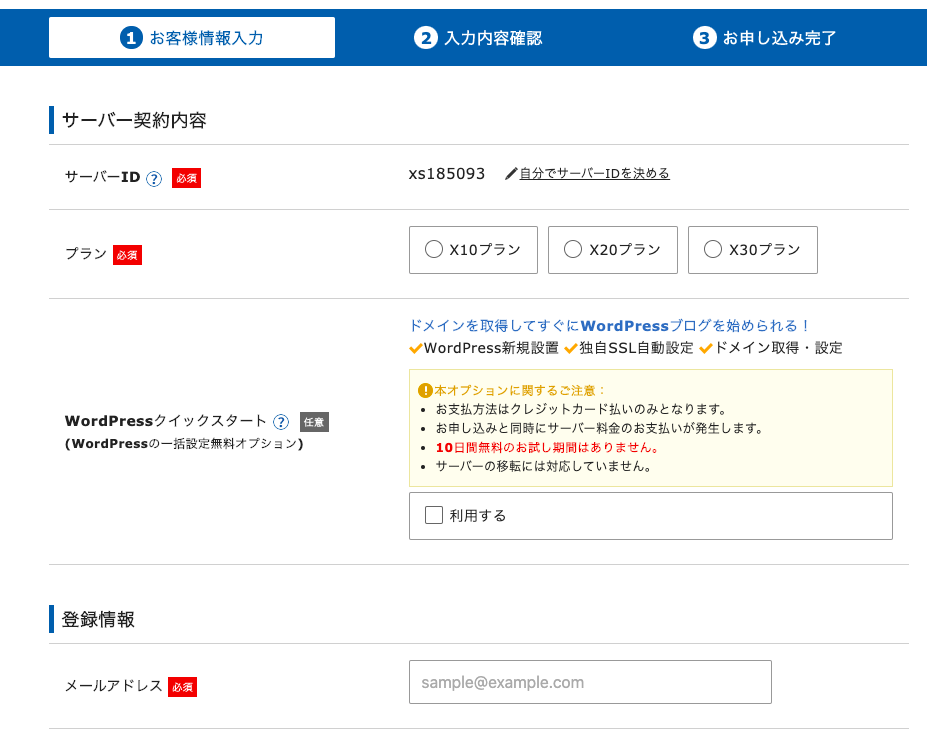Select the X30プラン radio button
927x737 pixels.
coord(711,249)
